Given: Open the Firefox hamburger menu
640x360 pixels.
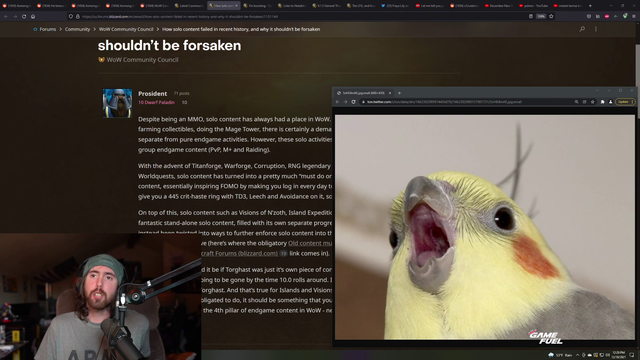Looking at the screenshot, I should pyautogui.click(x=633, y=16).
